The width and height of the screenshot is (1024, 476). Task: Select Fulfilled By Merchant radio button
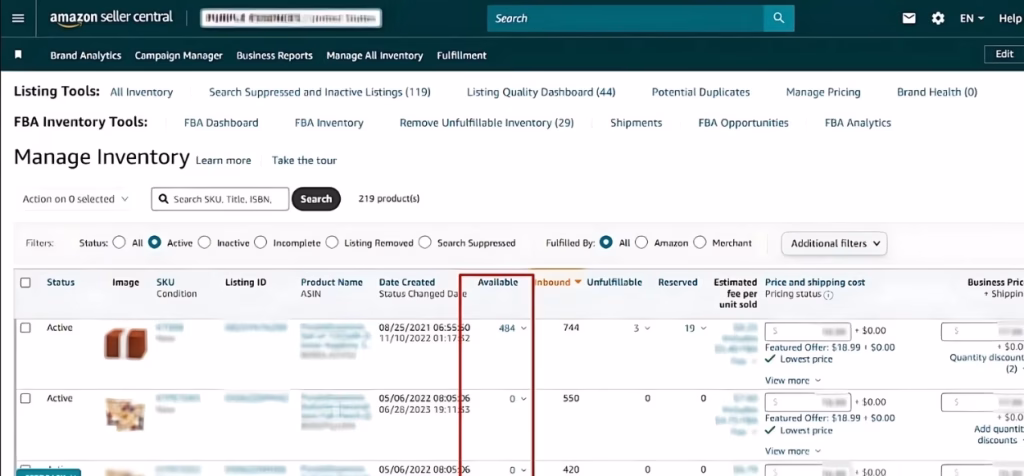(x=699, y=242)
